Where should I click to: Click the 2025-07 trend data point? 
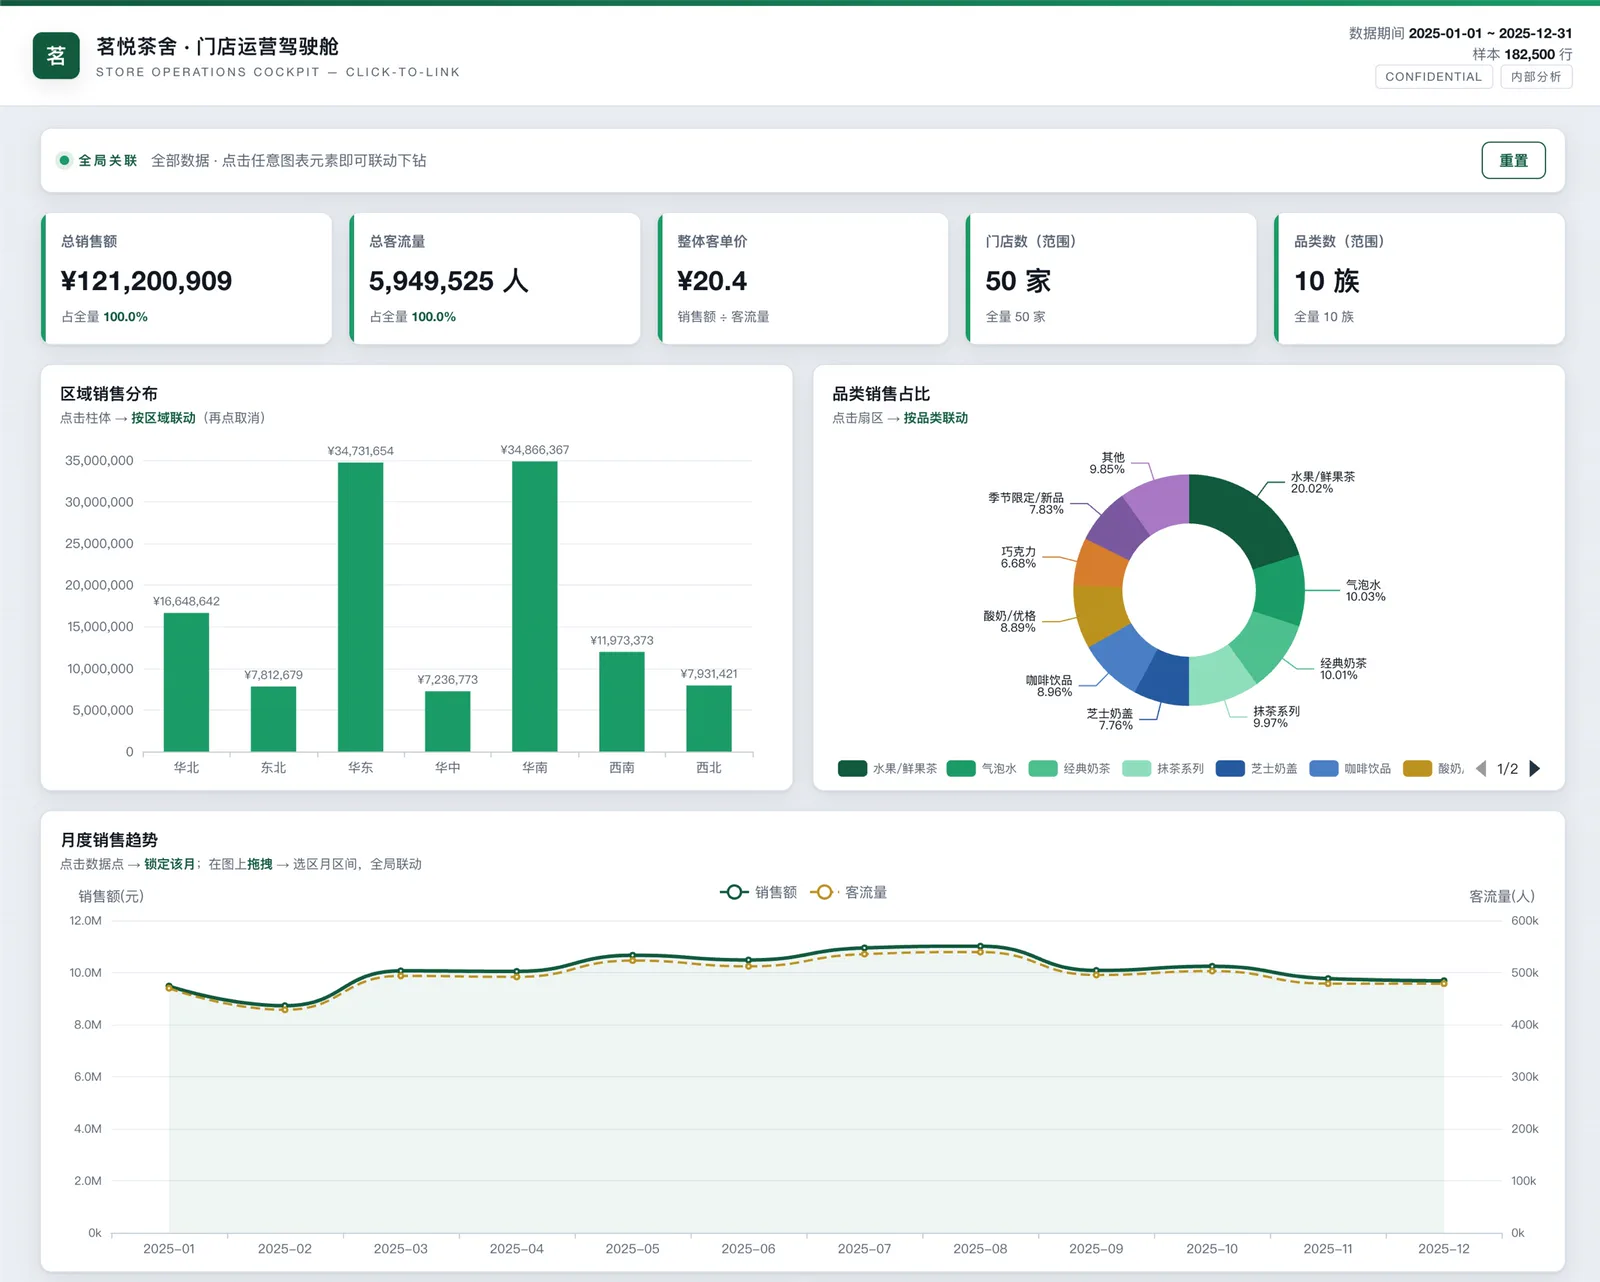(x=864, y=948)
